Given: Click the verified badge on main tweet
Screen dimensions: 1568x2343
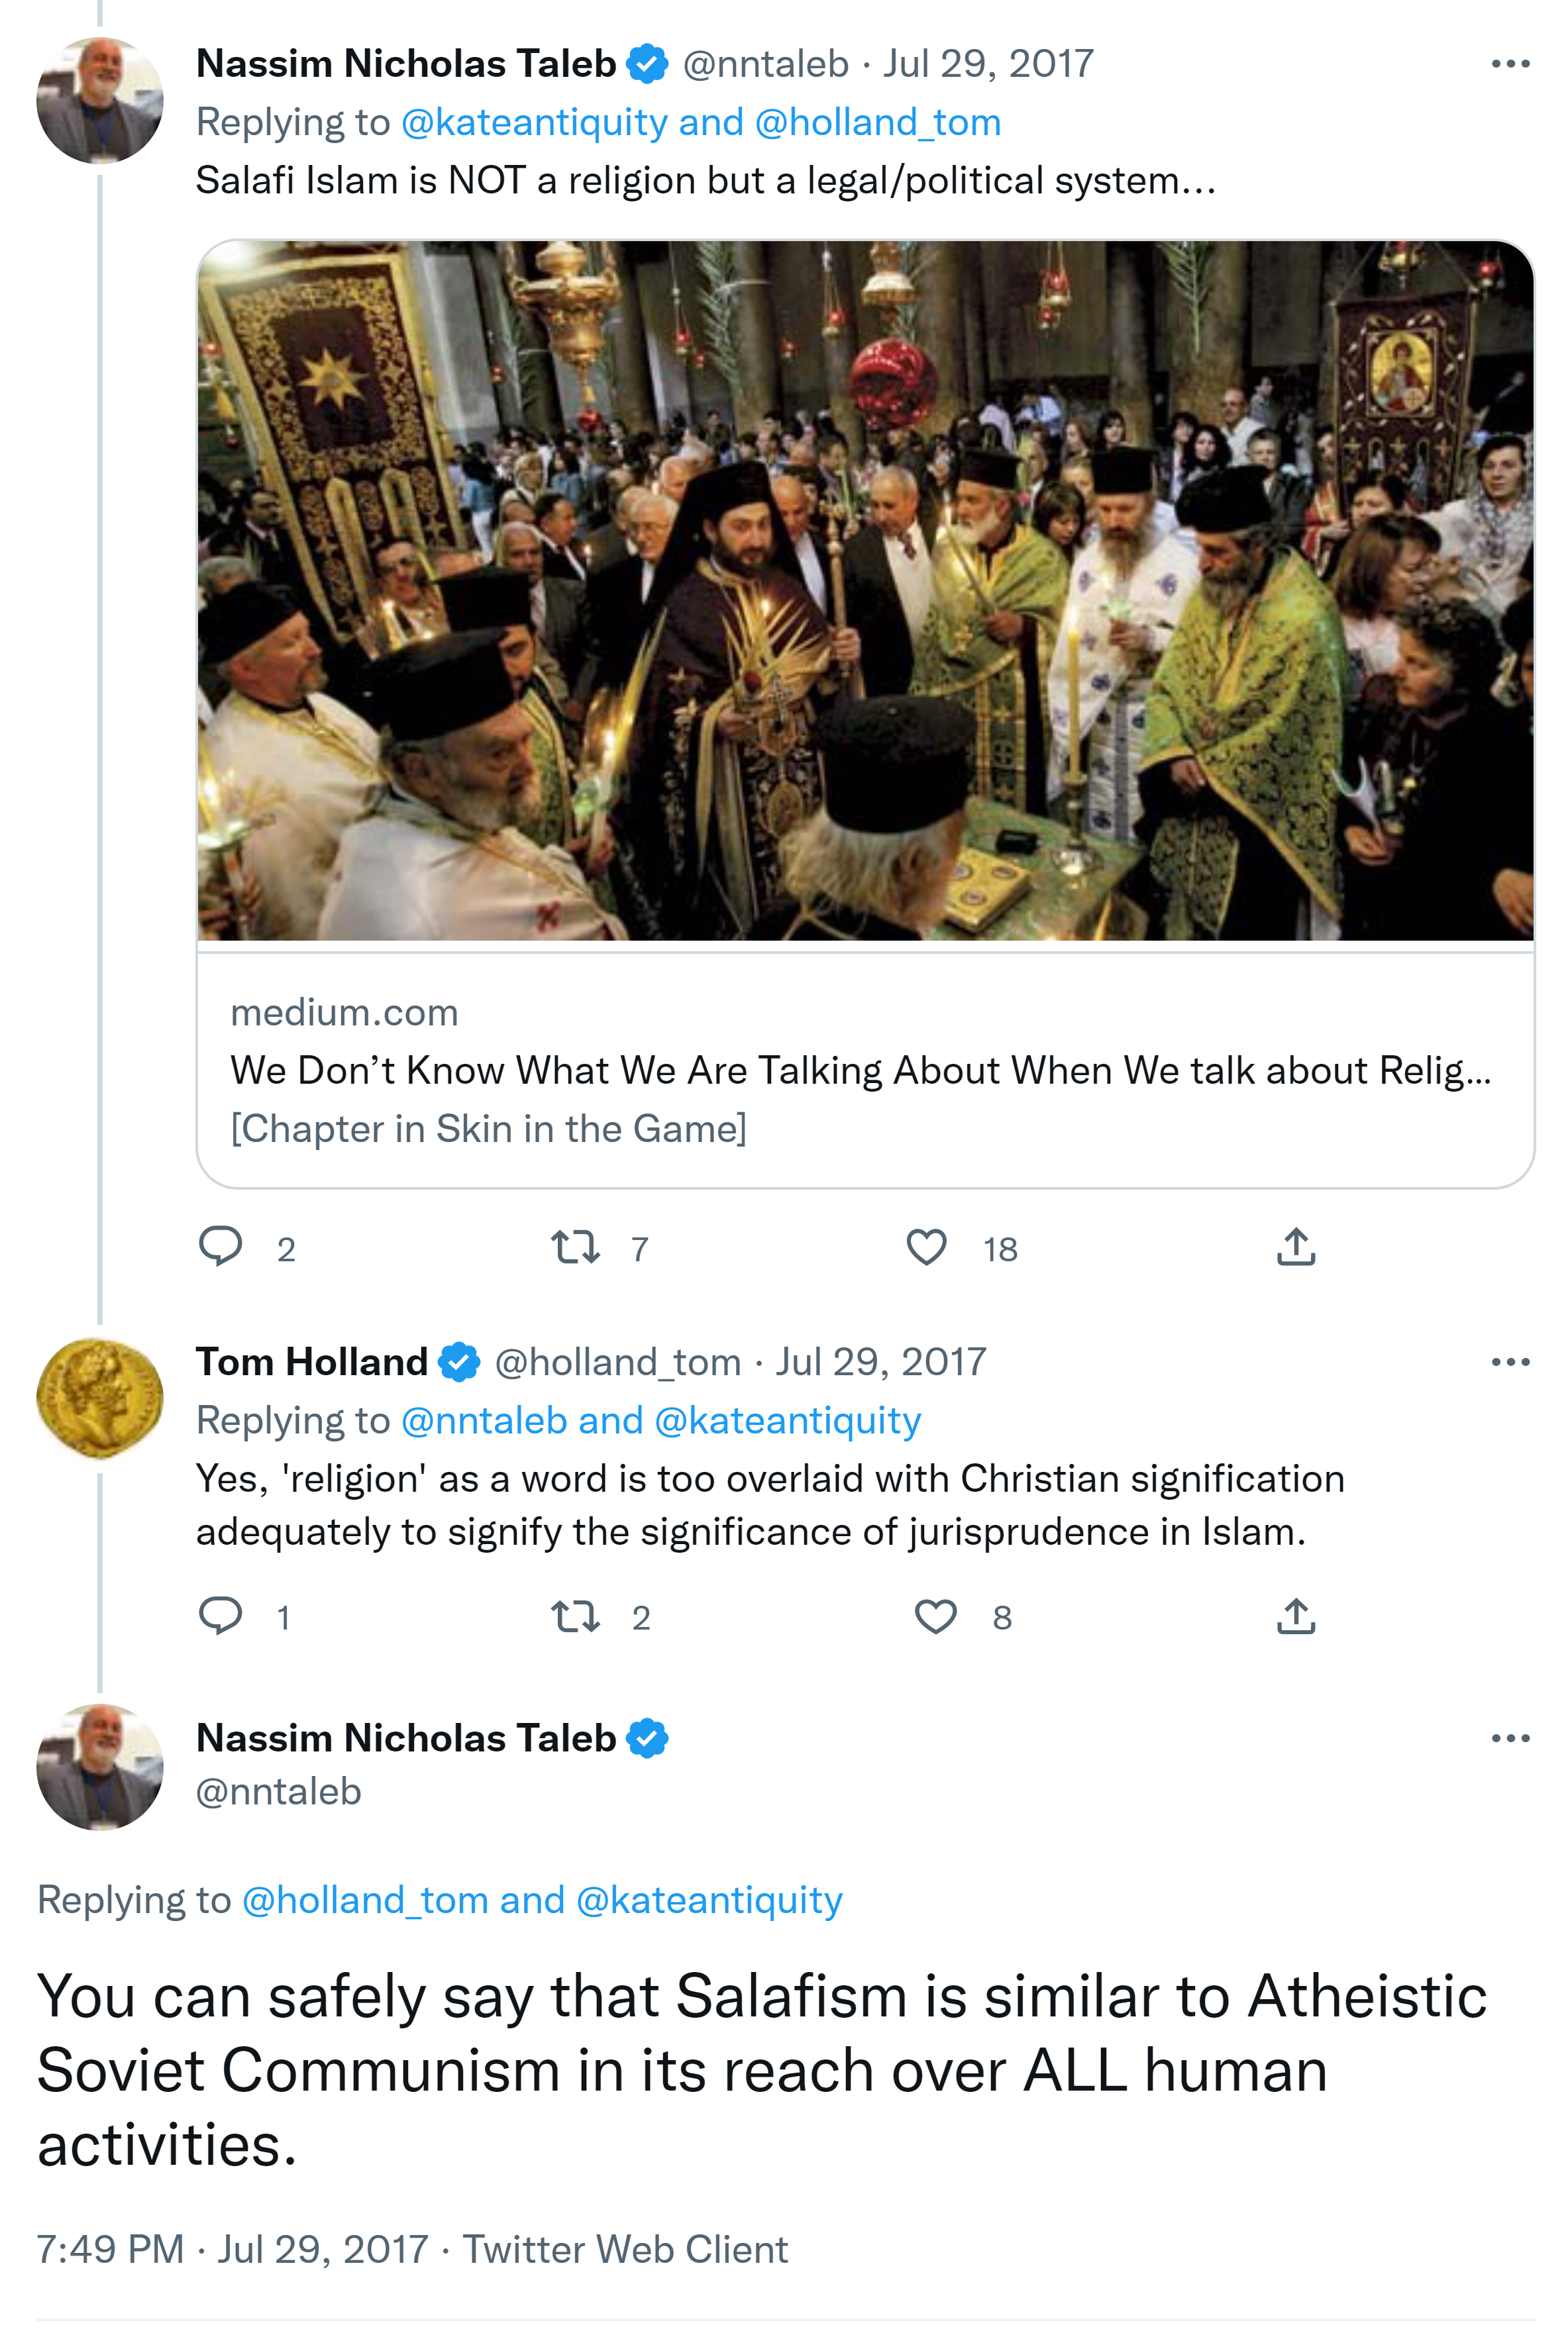Looking at the screenshot, I should pyautogui.click(x=647, y=1738).
